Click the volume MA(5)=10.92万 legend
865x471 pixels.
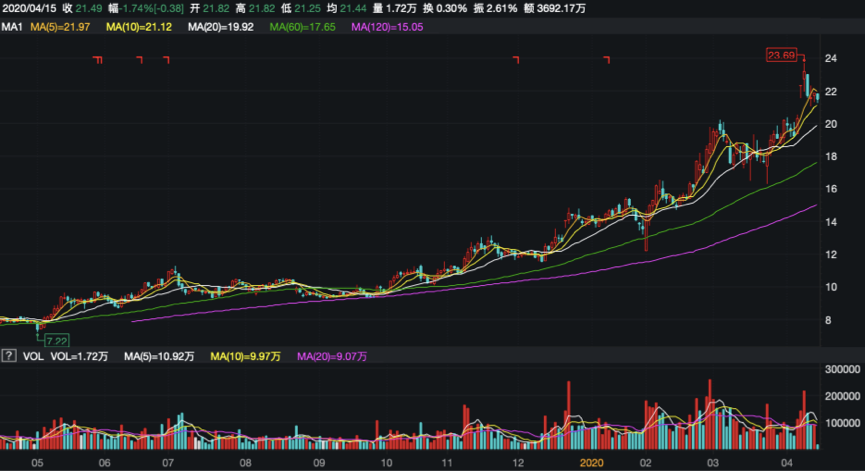pyautogui.click(x=159, y=356)
